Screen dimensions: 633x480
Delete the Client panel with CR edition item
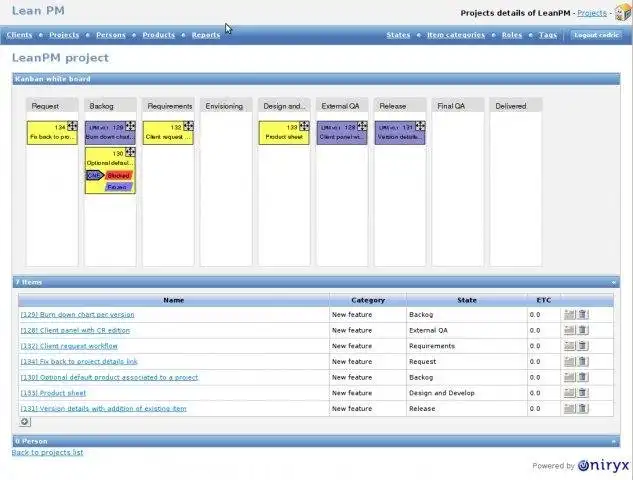point(583,330)
